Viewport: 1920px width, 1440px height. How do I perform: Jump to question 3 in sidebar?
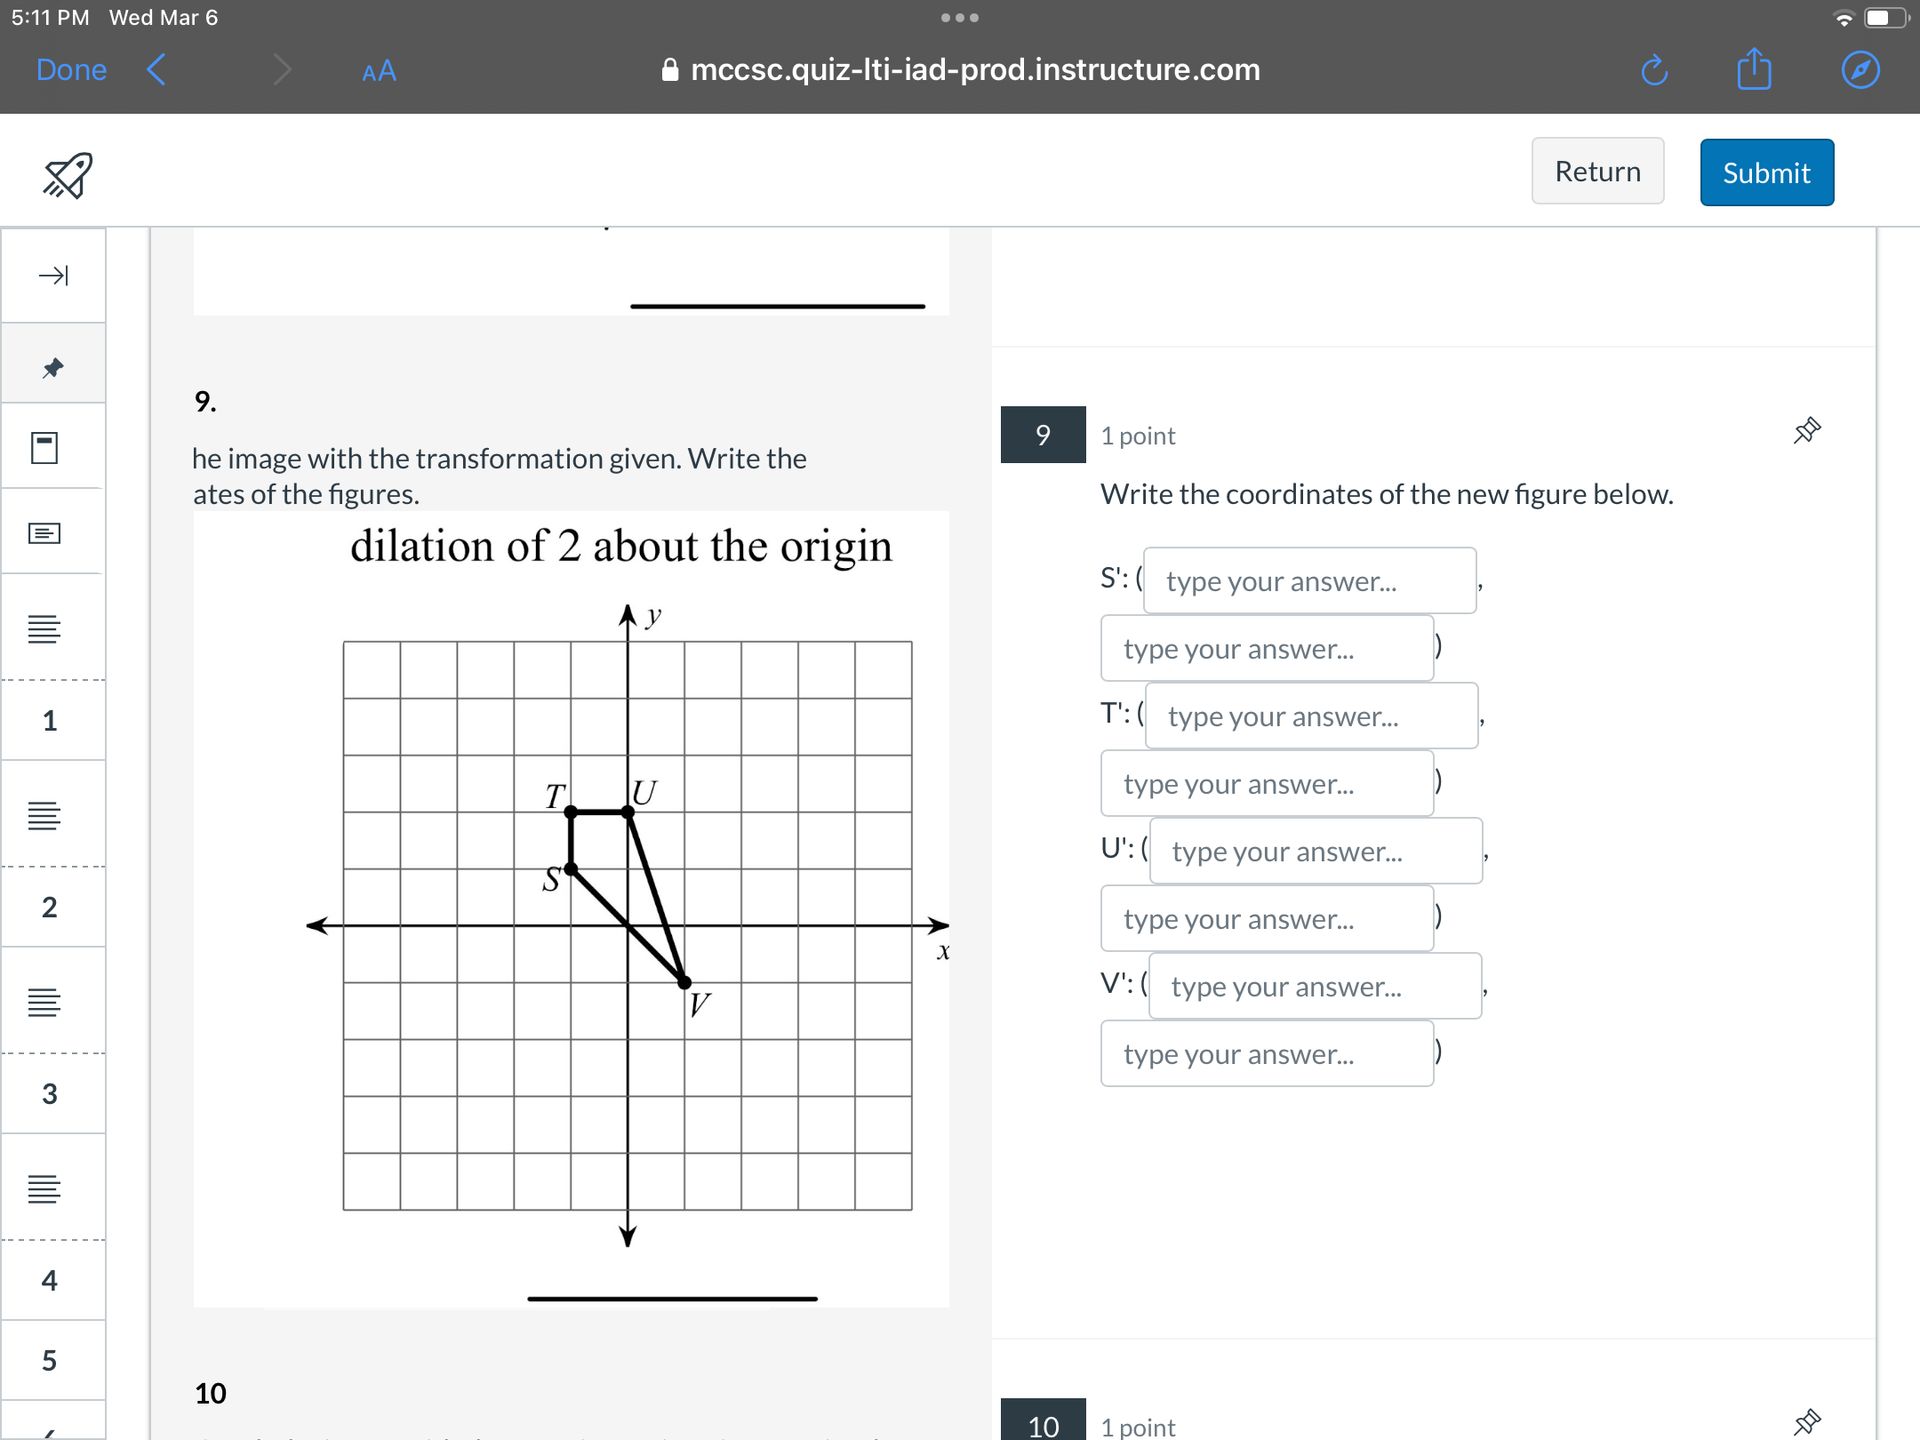tap(50, 1093)
